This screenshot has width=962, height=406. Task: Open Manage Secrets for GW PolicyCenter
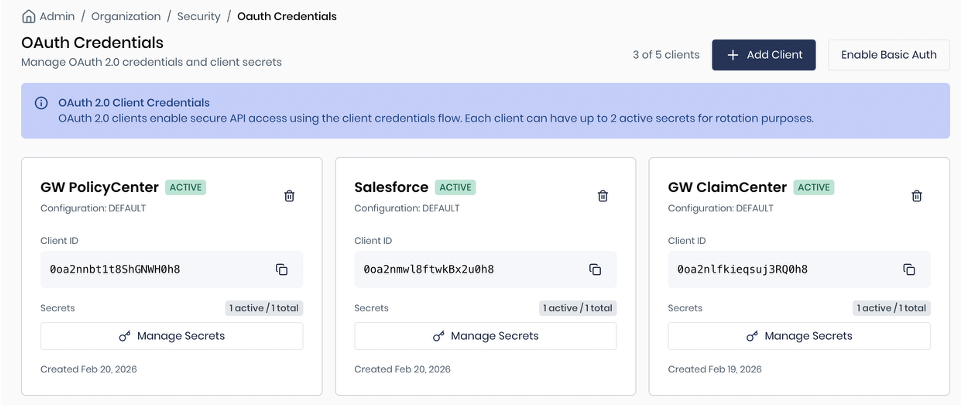point(171,336)
